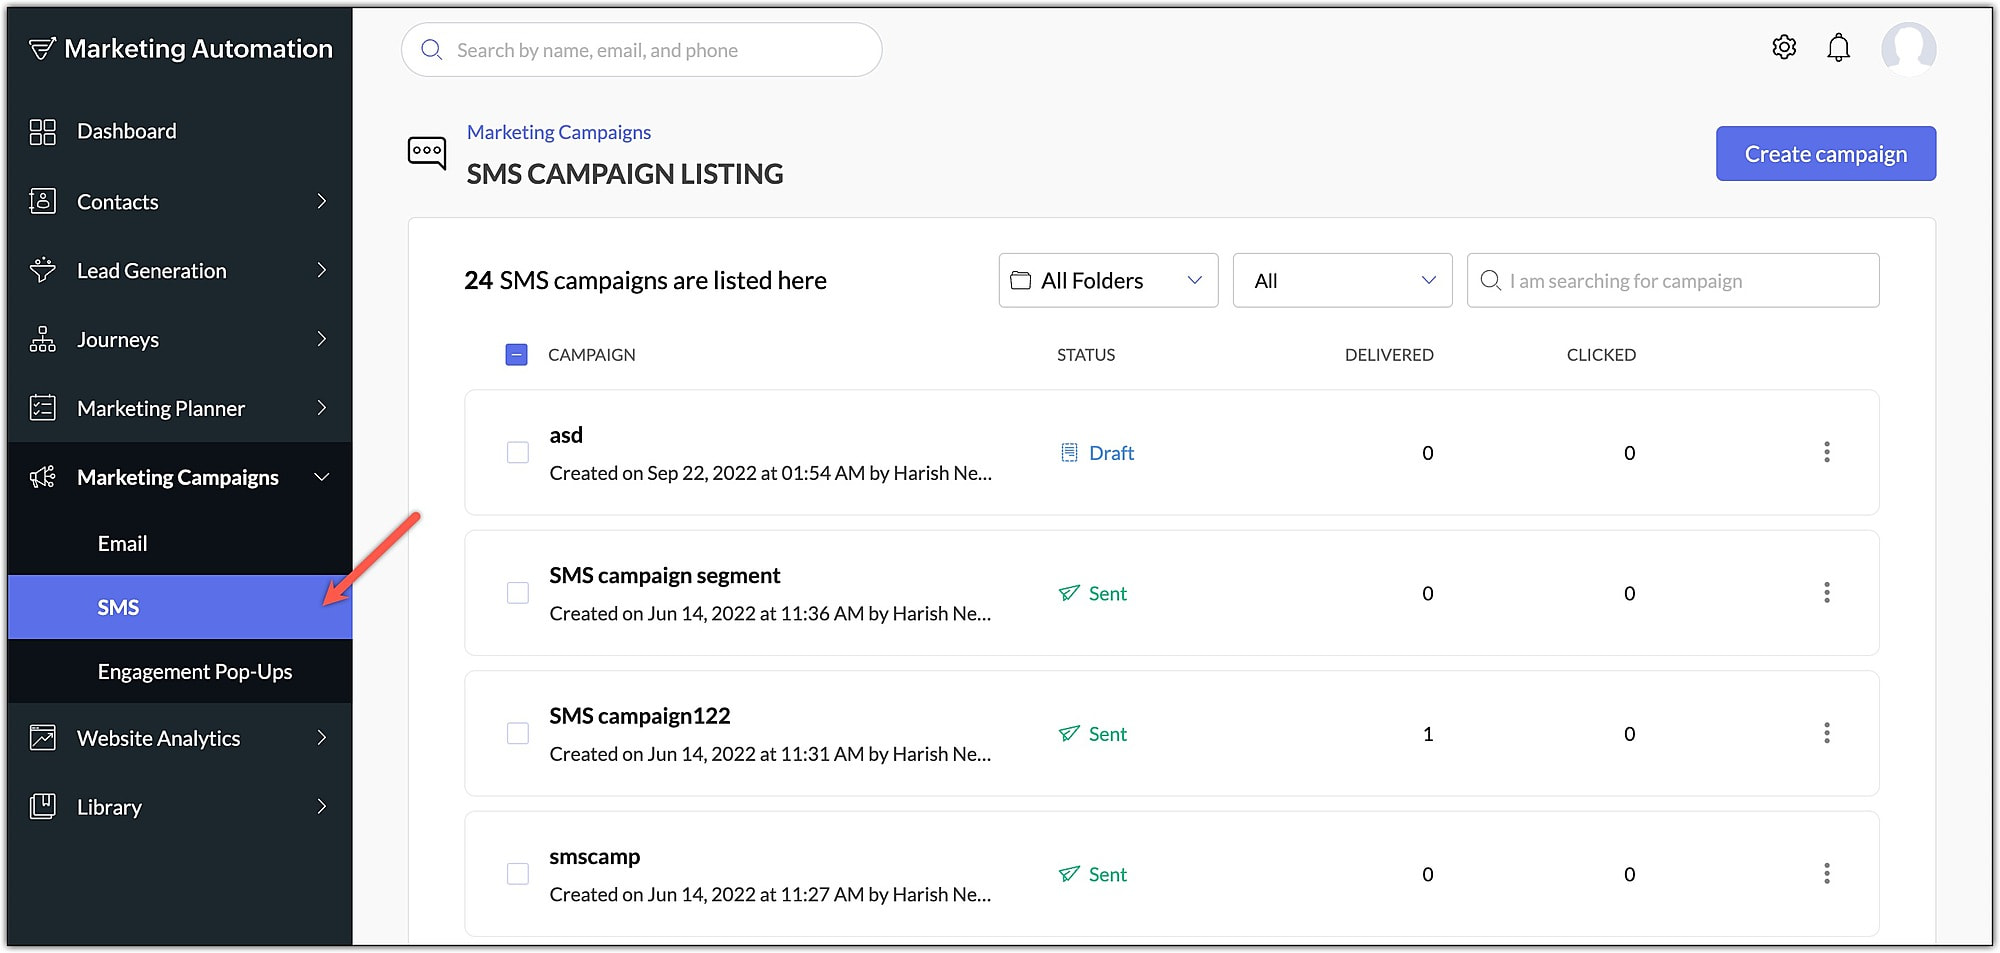Check the asd campaign checkbox
This screenshot has height=953, width=2000.
tap(518, 453)
